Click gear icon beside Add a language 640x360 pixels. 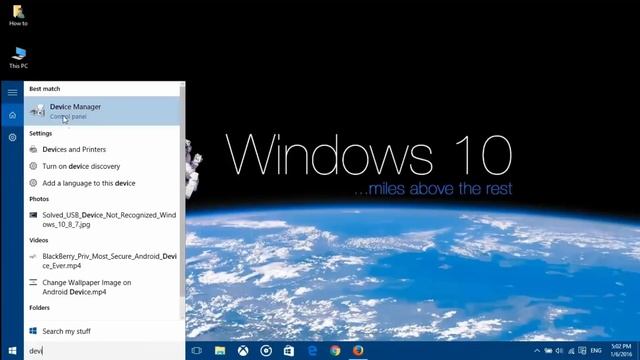(x=33, y=183)
